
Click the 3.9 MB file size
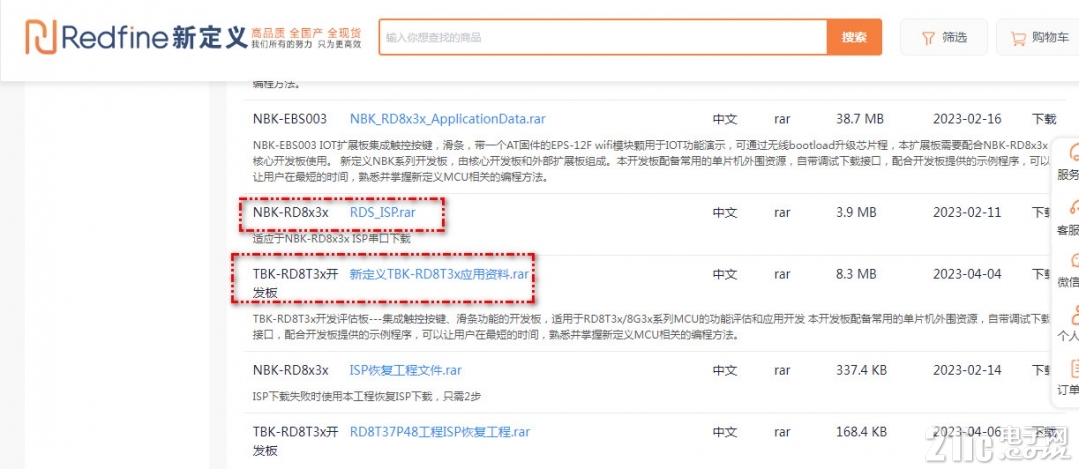856,212
